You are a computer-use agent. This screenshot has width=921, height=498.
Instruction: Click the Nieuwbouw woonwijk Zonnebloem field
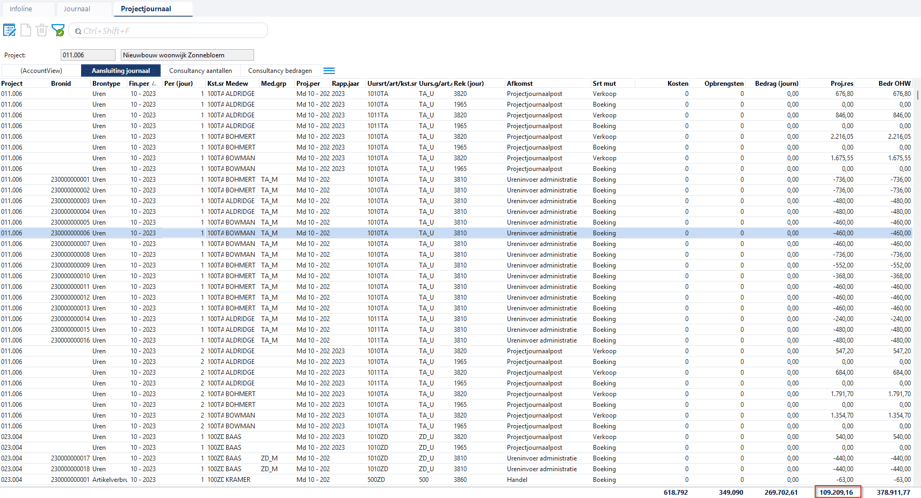click(x=187, y=55)
